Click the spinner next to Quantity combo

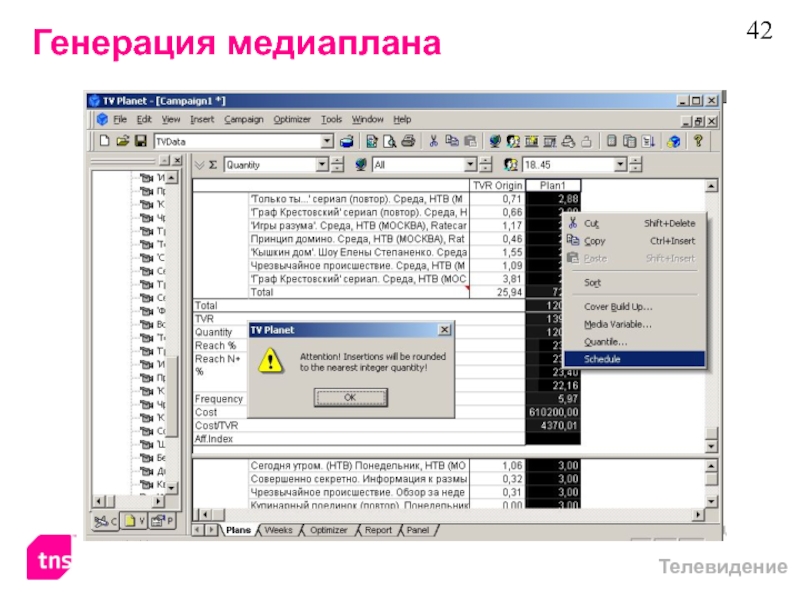(337, 165)
